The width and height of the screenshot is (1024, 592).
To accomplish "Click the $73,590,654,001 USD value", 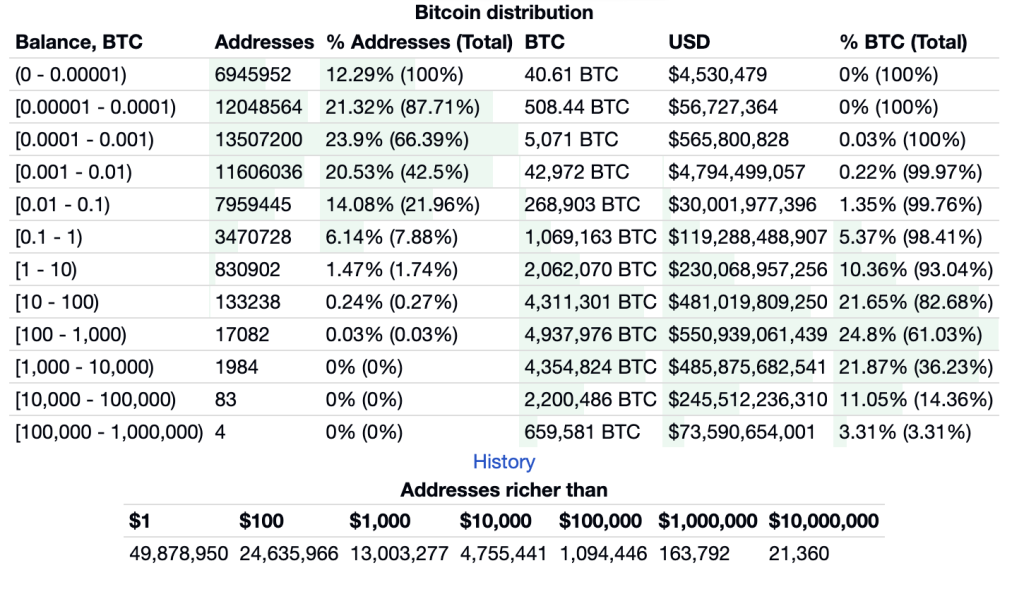I will click(743, 433).
